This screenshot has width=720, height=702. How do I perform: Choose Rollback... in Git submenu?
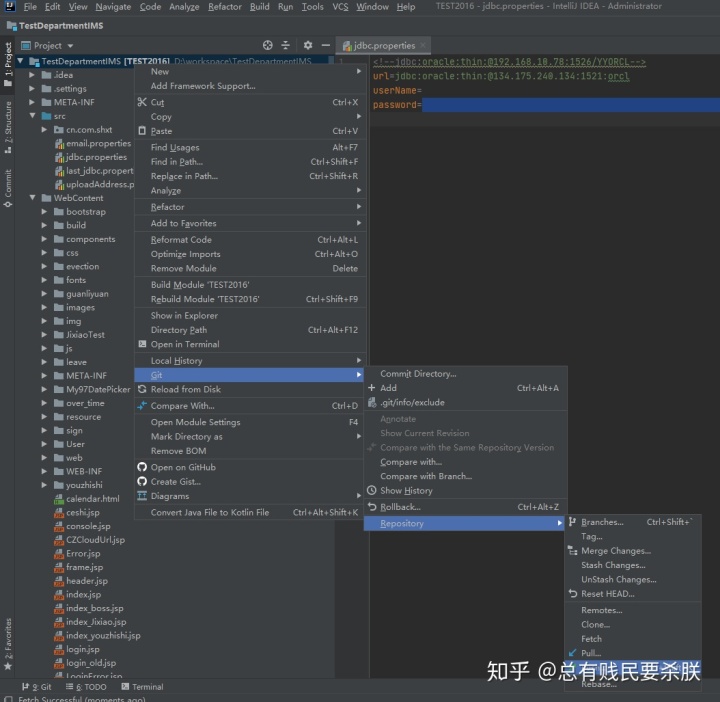click(x=466, y=507)
